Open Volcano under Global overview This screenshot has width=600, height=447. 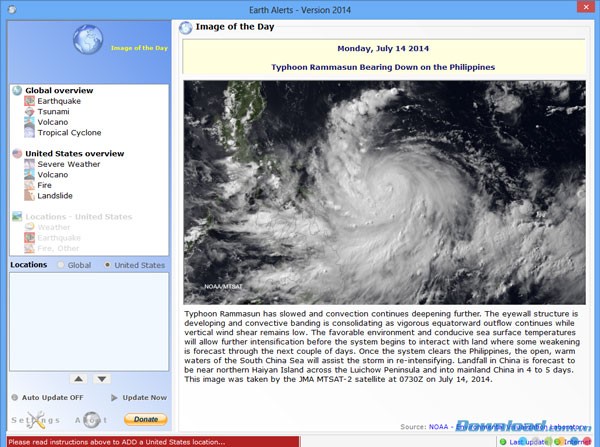53,122
